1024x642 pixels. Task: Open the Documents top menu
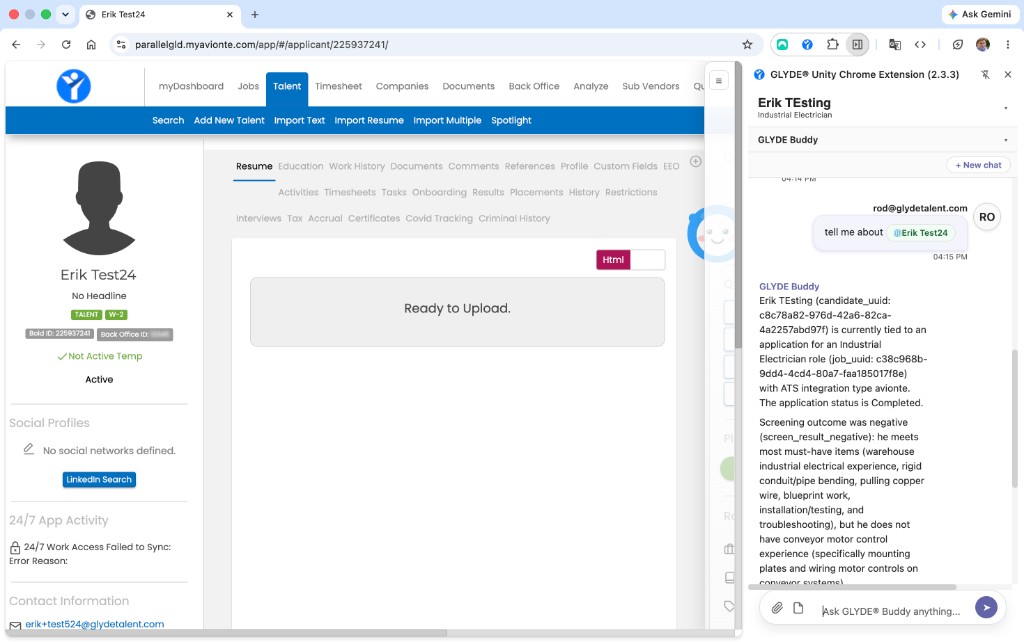click(x=468, y=86)
